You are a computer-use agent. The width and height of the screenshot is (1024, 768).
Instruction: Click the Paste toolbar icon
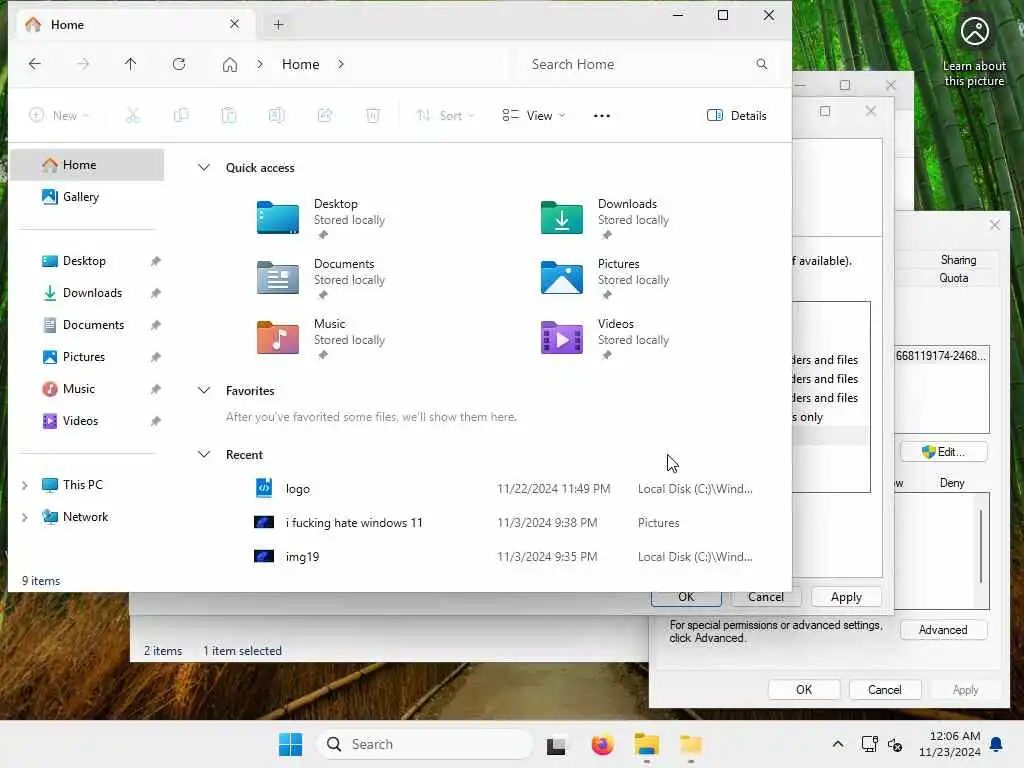click(229, 116)
